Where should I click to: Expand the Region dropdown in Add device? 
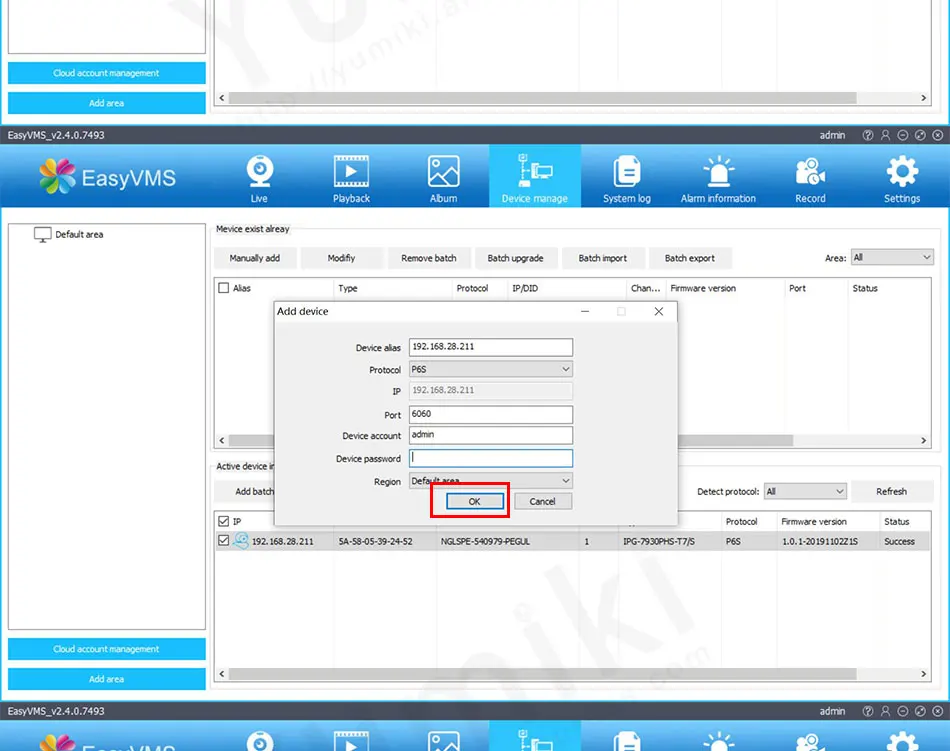[490, 481]
